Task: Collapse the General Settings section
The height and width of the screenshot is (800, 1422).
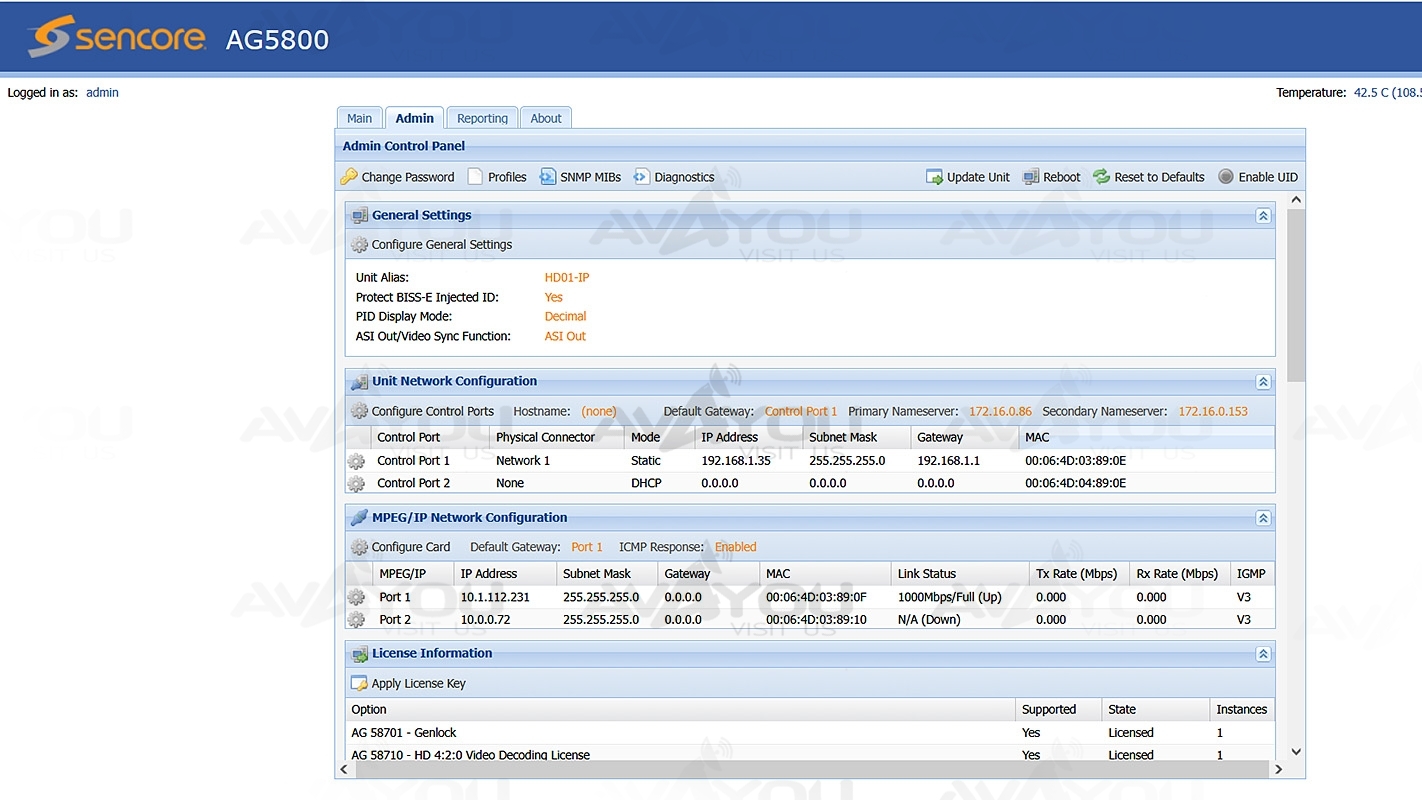Action: (x=1263, y=216)
